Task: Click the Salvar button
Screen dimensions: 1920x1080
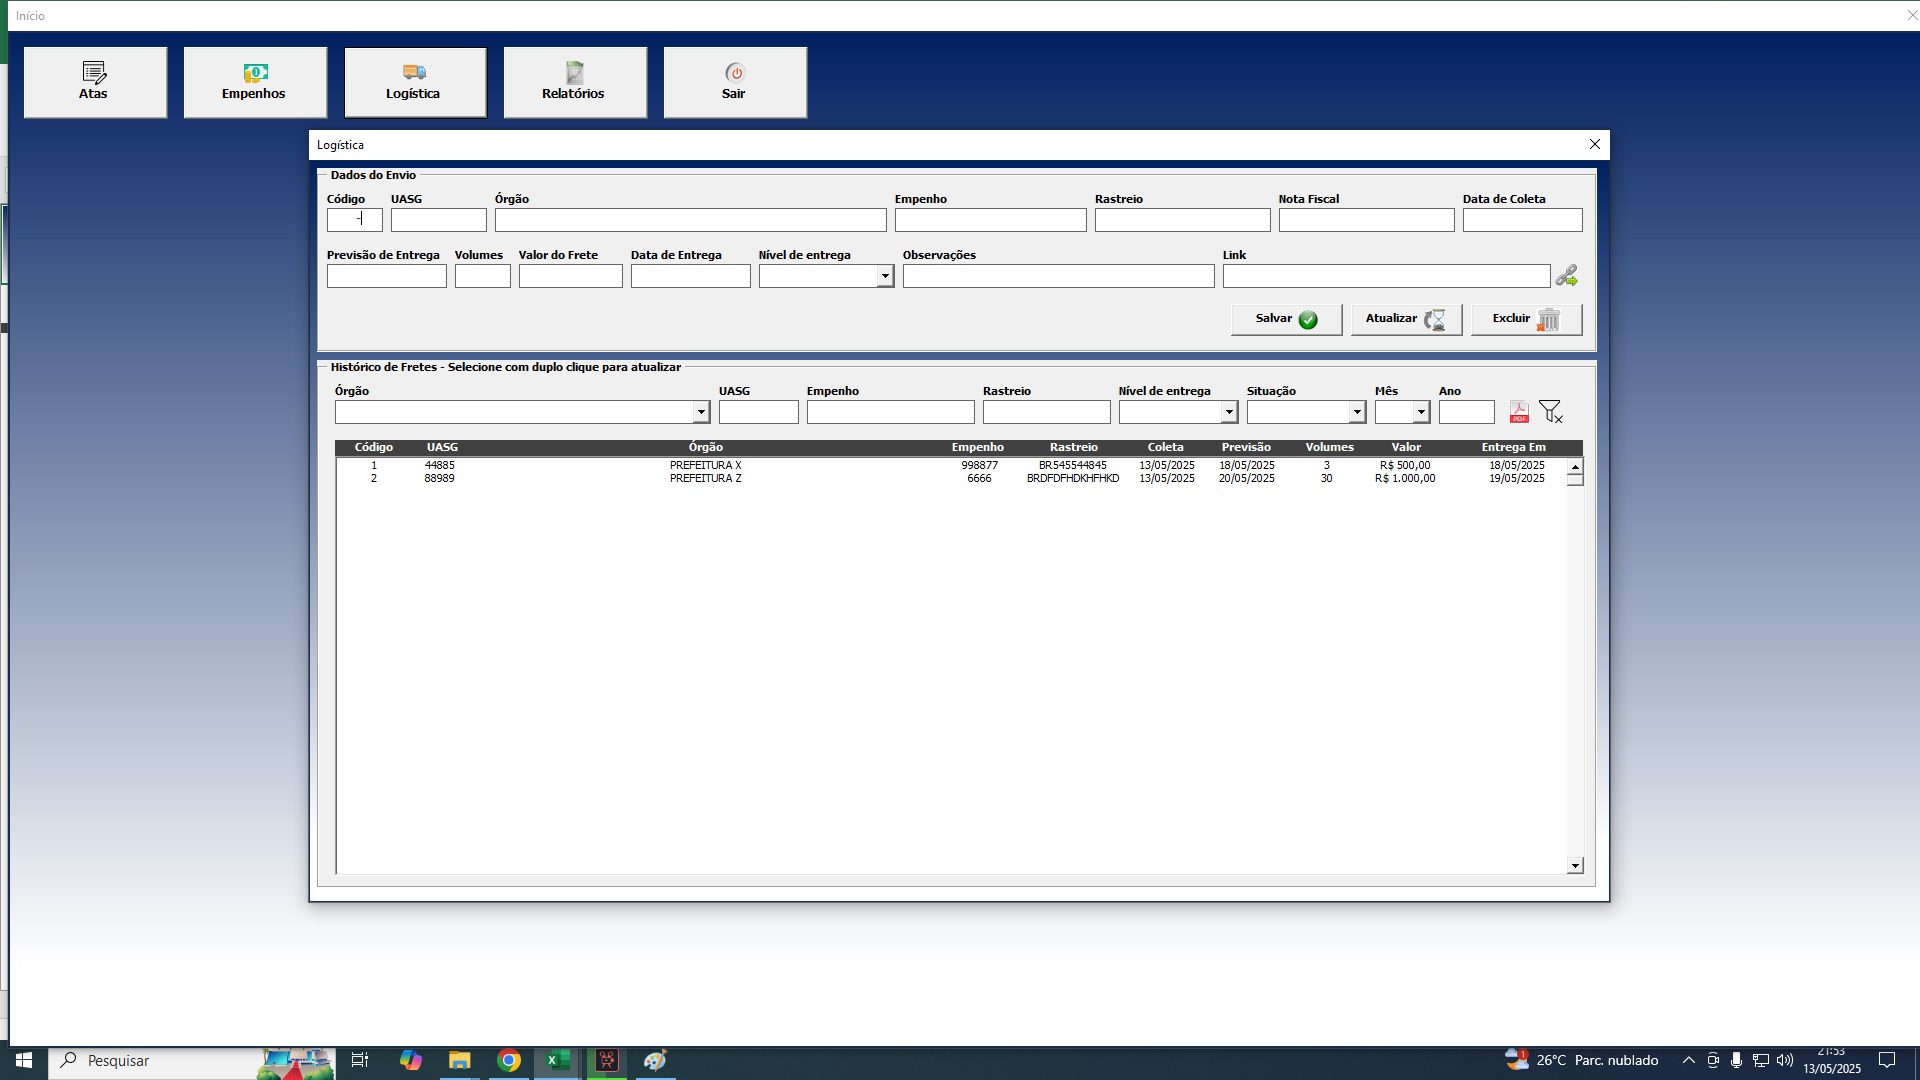Action: [1286, 319]
